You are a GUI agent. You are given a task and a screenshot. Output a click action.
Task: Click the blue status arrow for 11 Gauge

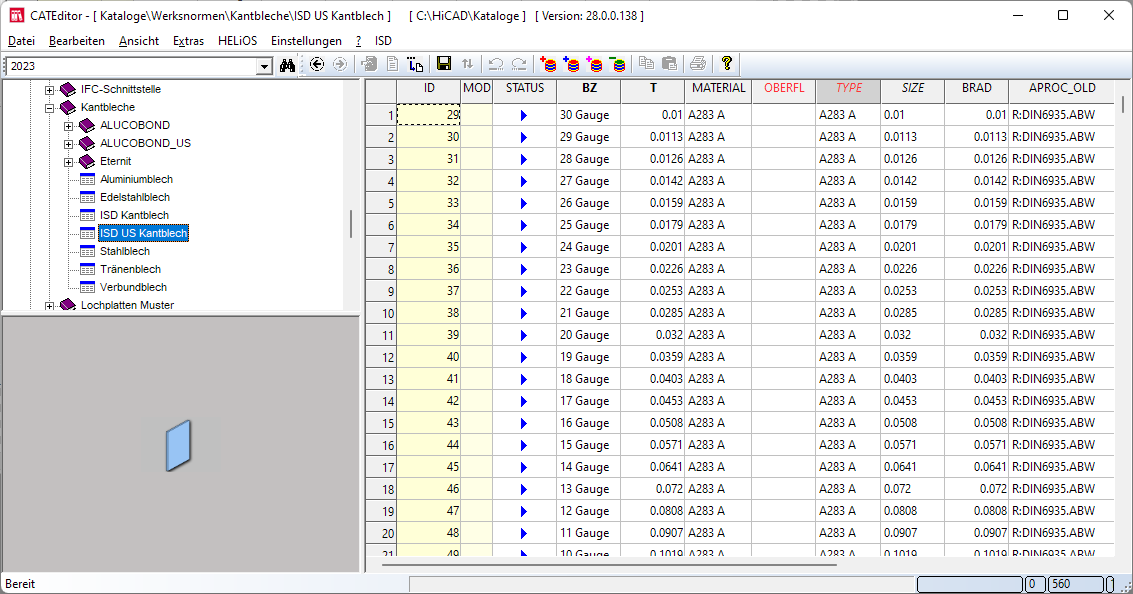click(523, 534)
